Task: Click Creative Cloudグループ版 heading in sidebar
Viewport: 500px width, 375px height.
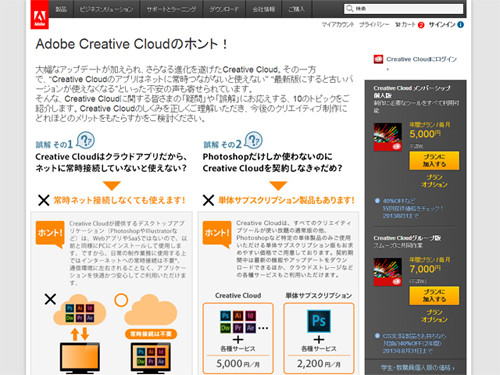Action: pyautogui.click(x=407, y=238)
